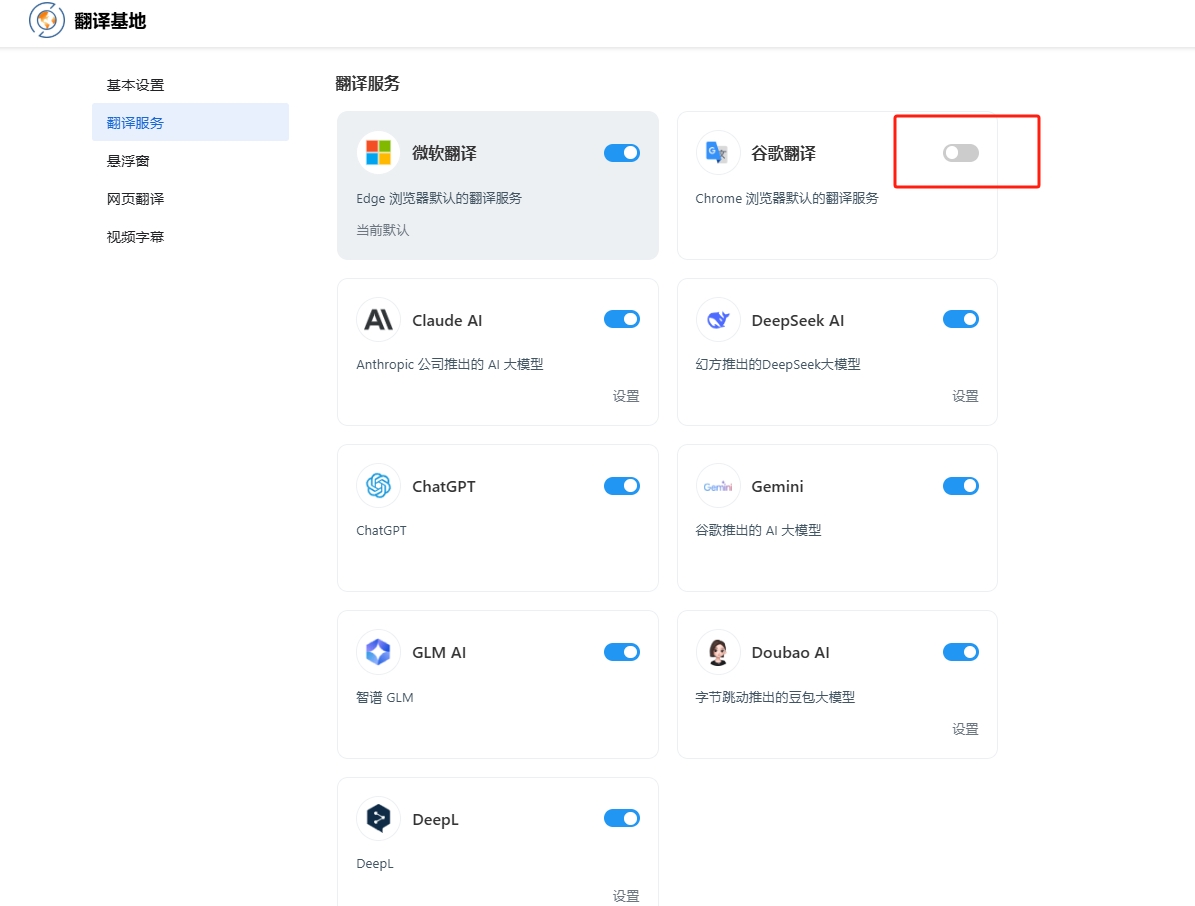Screen dimensions: 1195x906
Task: Click the 微软翻译 Microsoft logo icon
Action: pos(378,152)
